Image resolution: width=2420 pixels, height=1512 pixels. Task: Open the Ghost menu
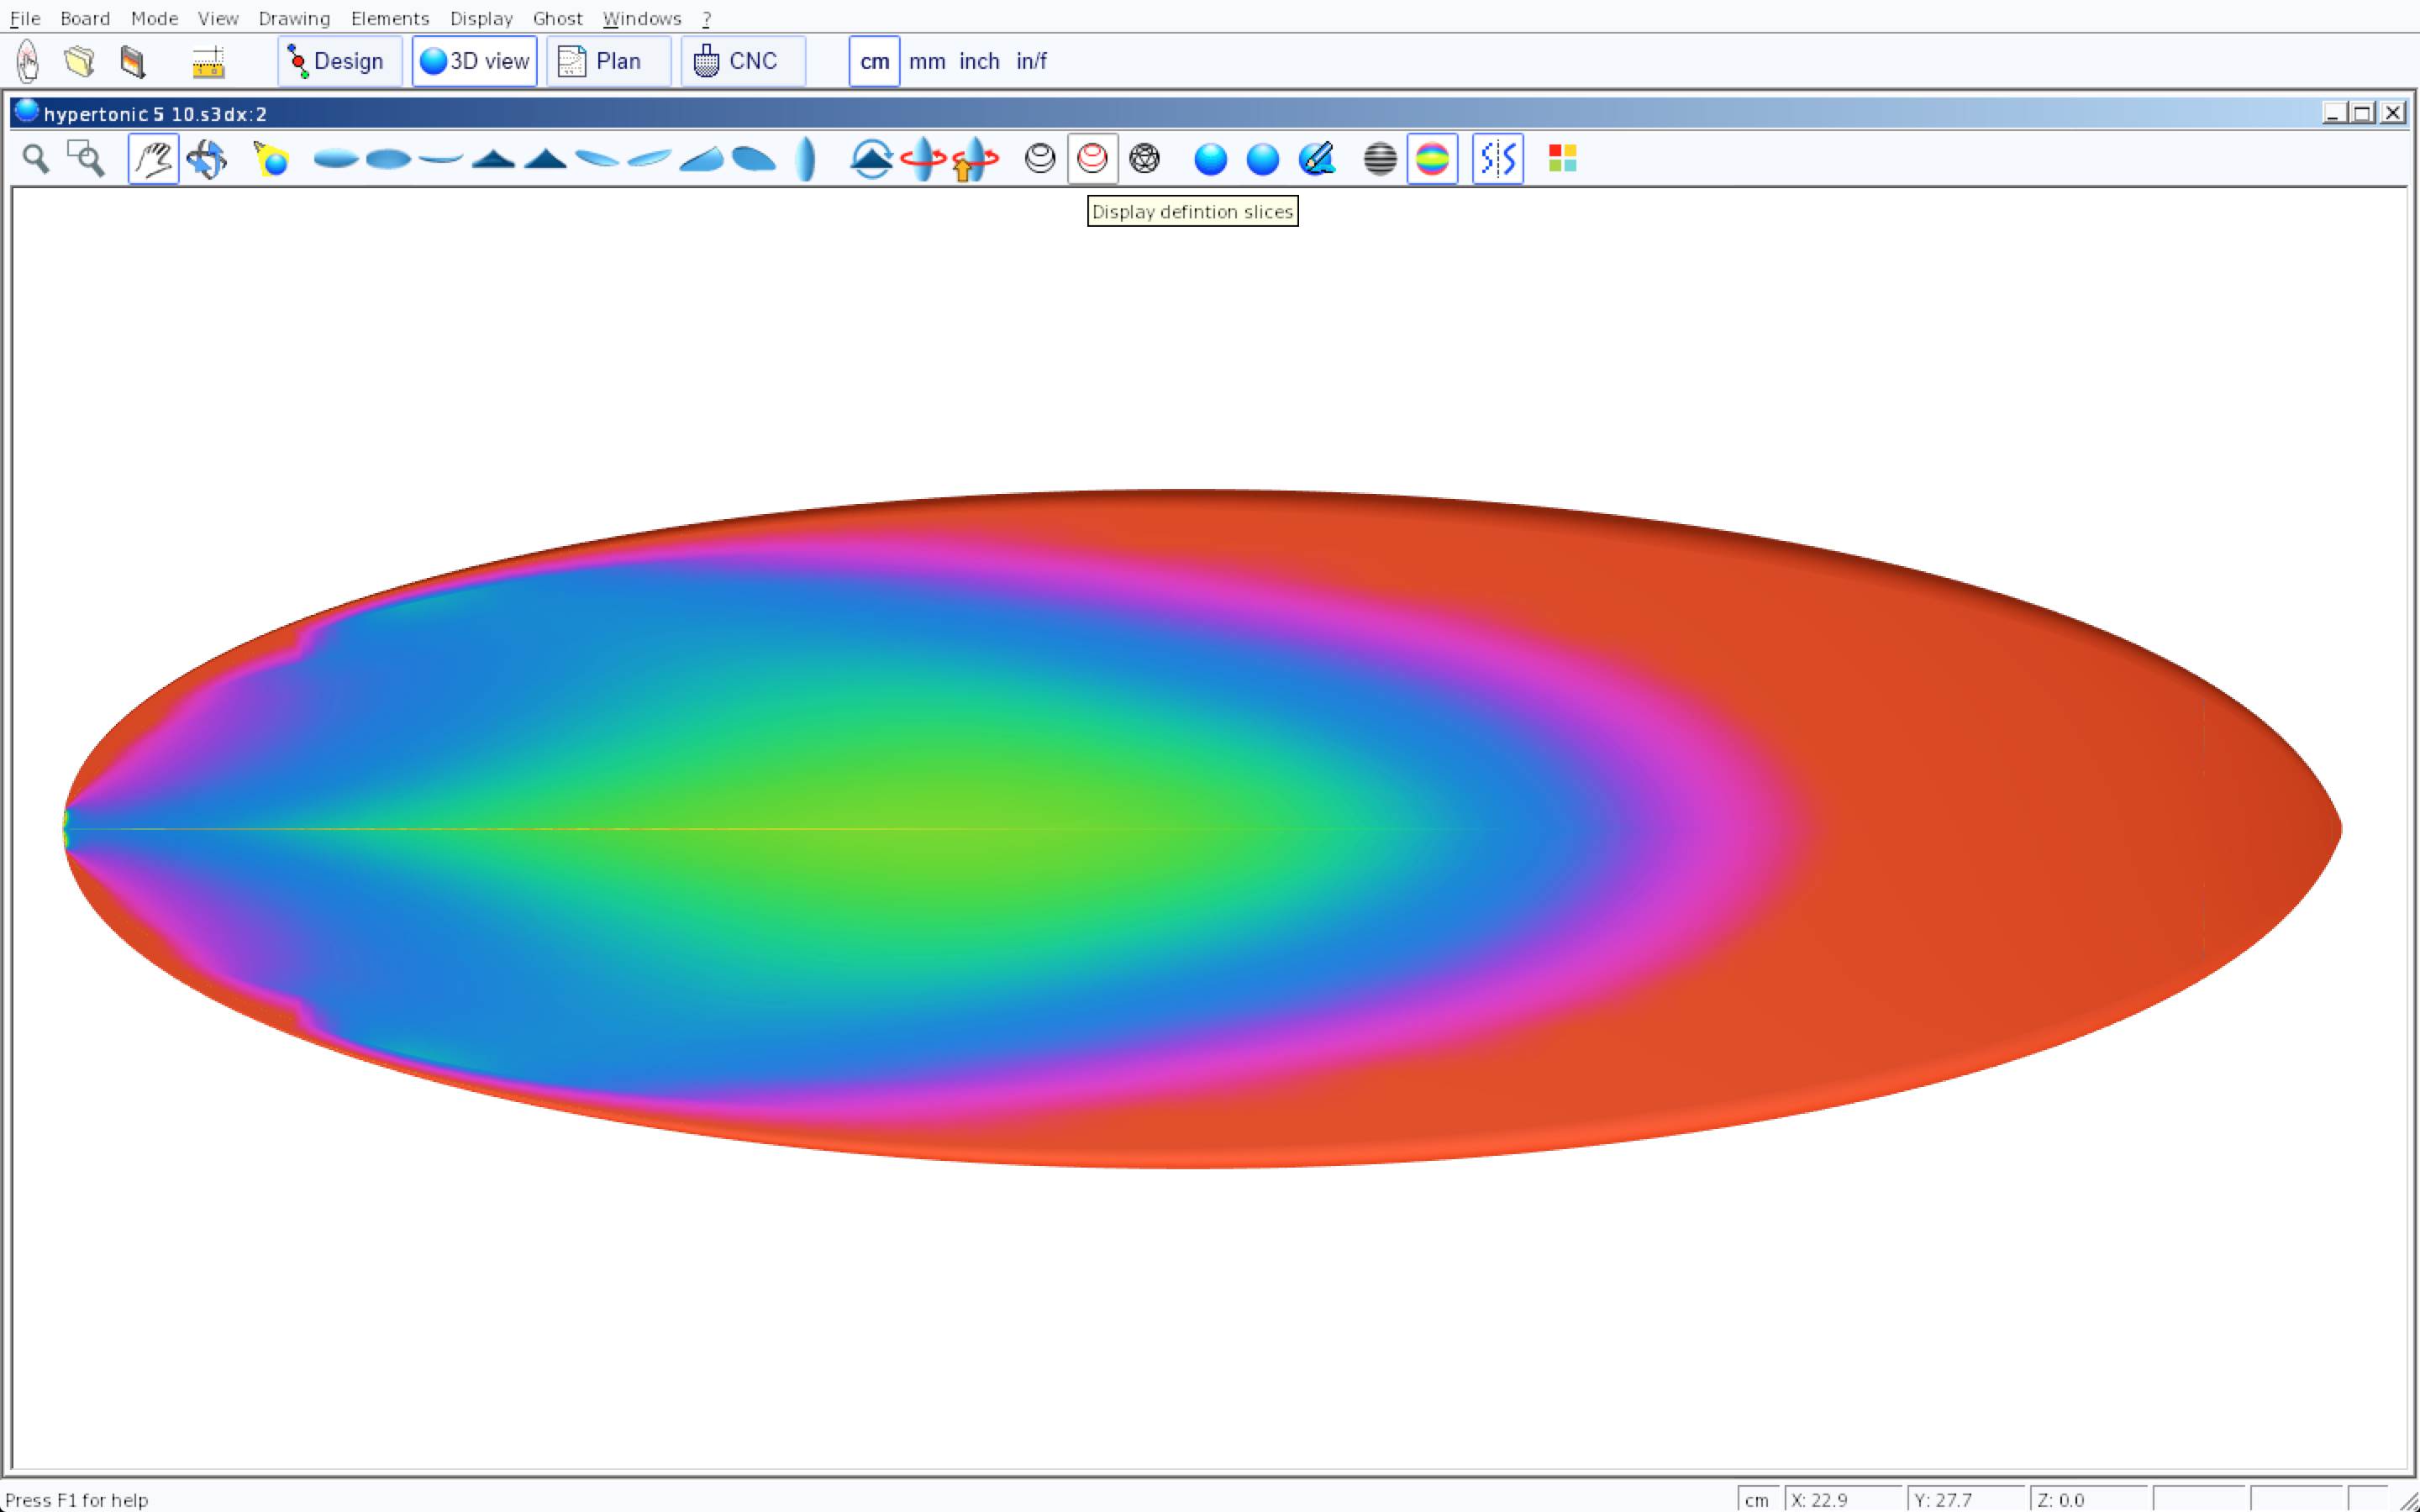click(x=557, y=18)
